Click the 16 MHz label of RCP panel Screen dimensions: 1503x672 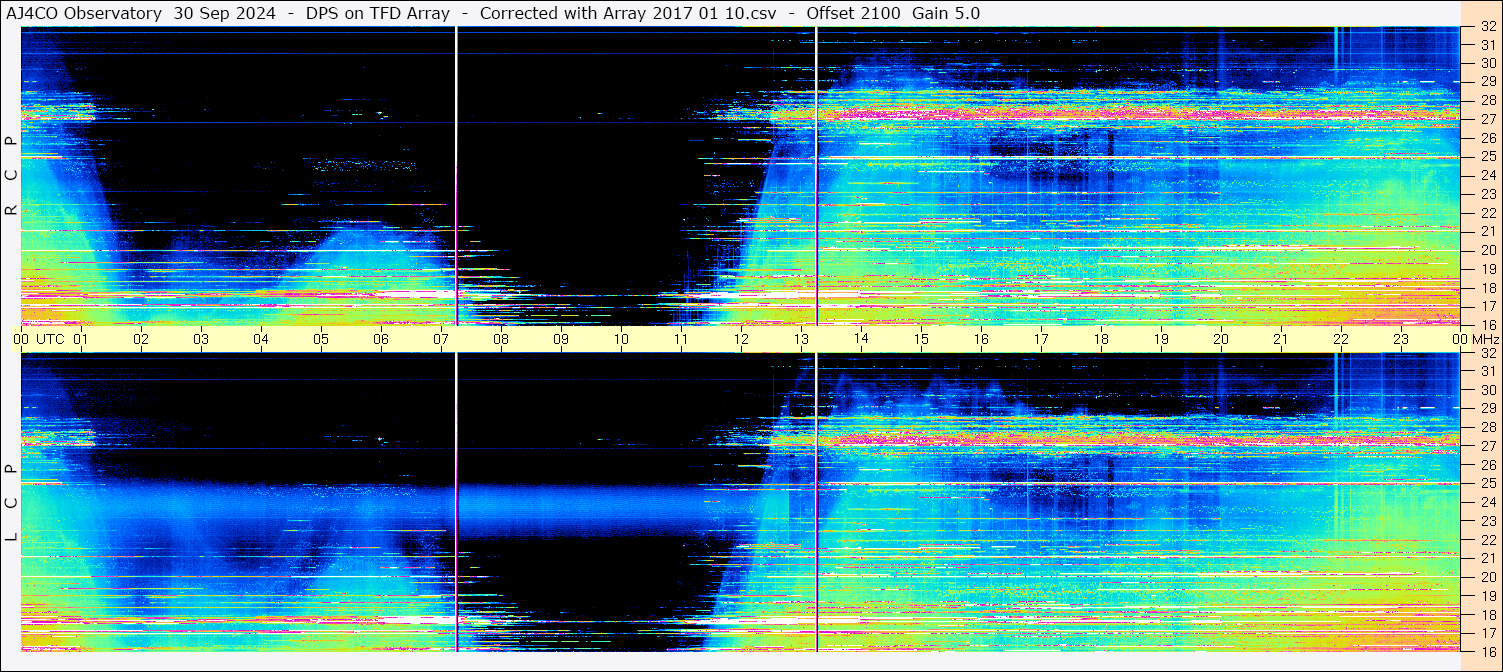coord(1487,324)
